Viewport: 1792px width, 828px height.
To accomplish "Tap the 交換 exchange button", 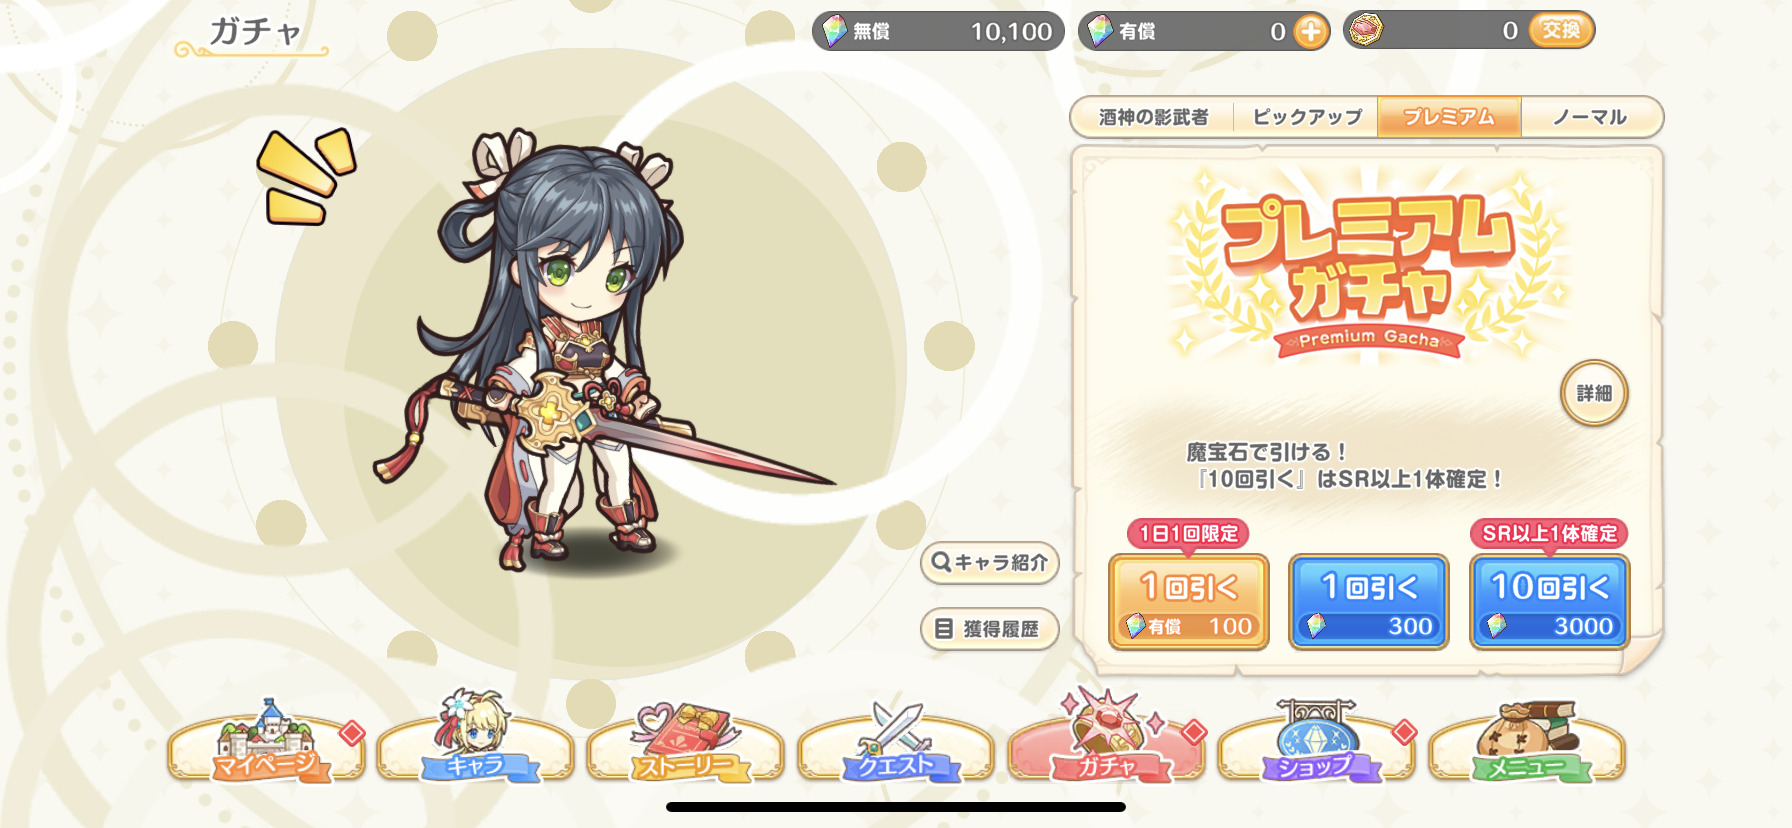I will tap(1561, 31).
